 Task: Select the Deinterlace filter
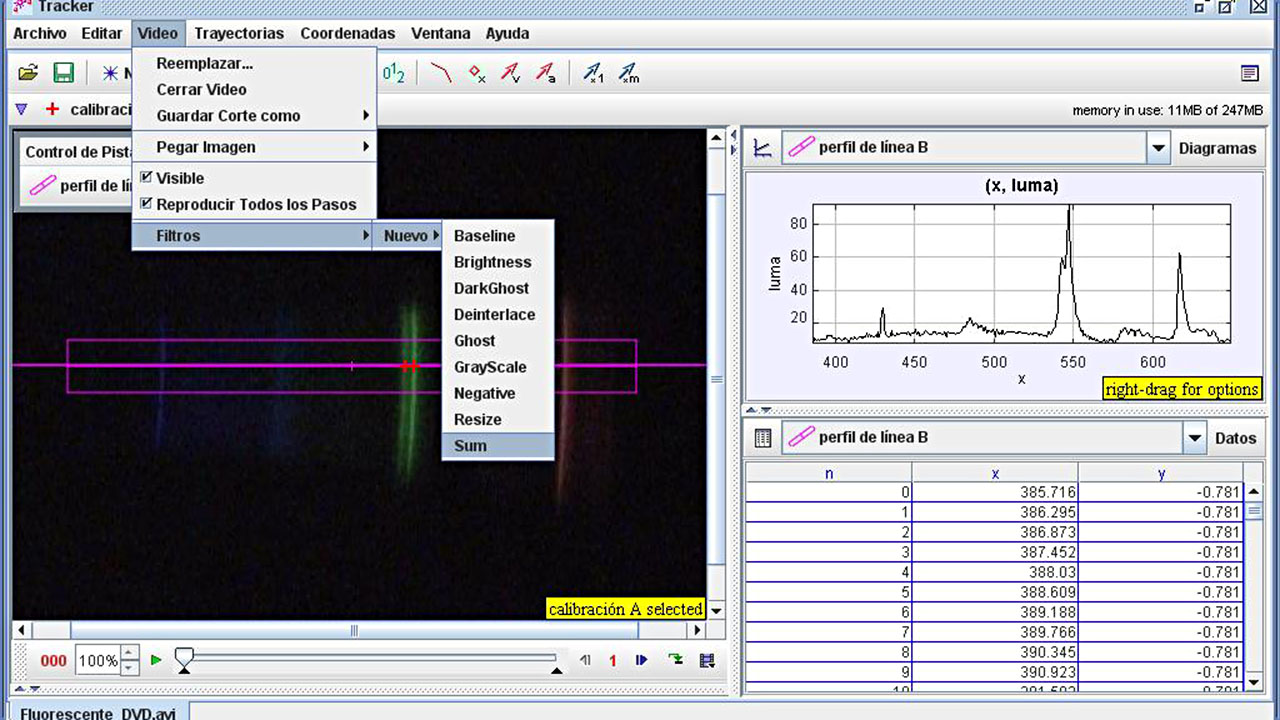(498, 314)
